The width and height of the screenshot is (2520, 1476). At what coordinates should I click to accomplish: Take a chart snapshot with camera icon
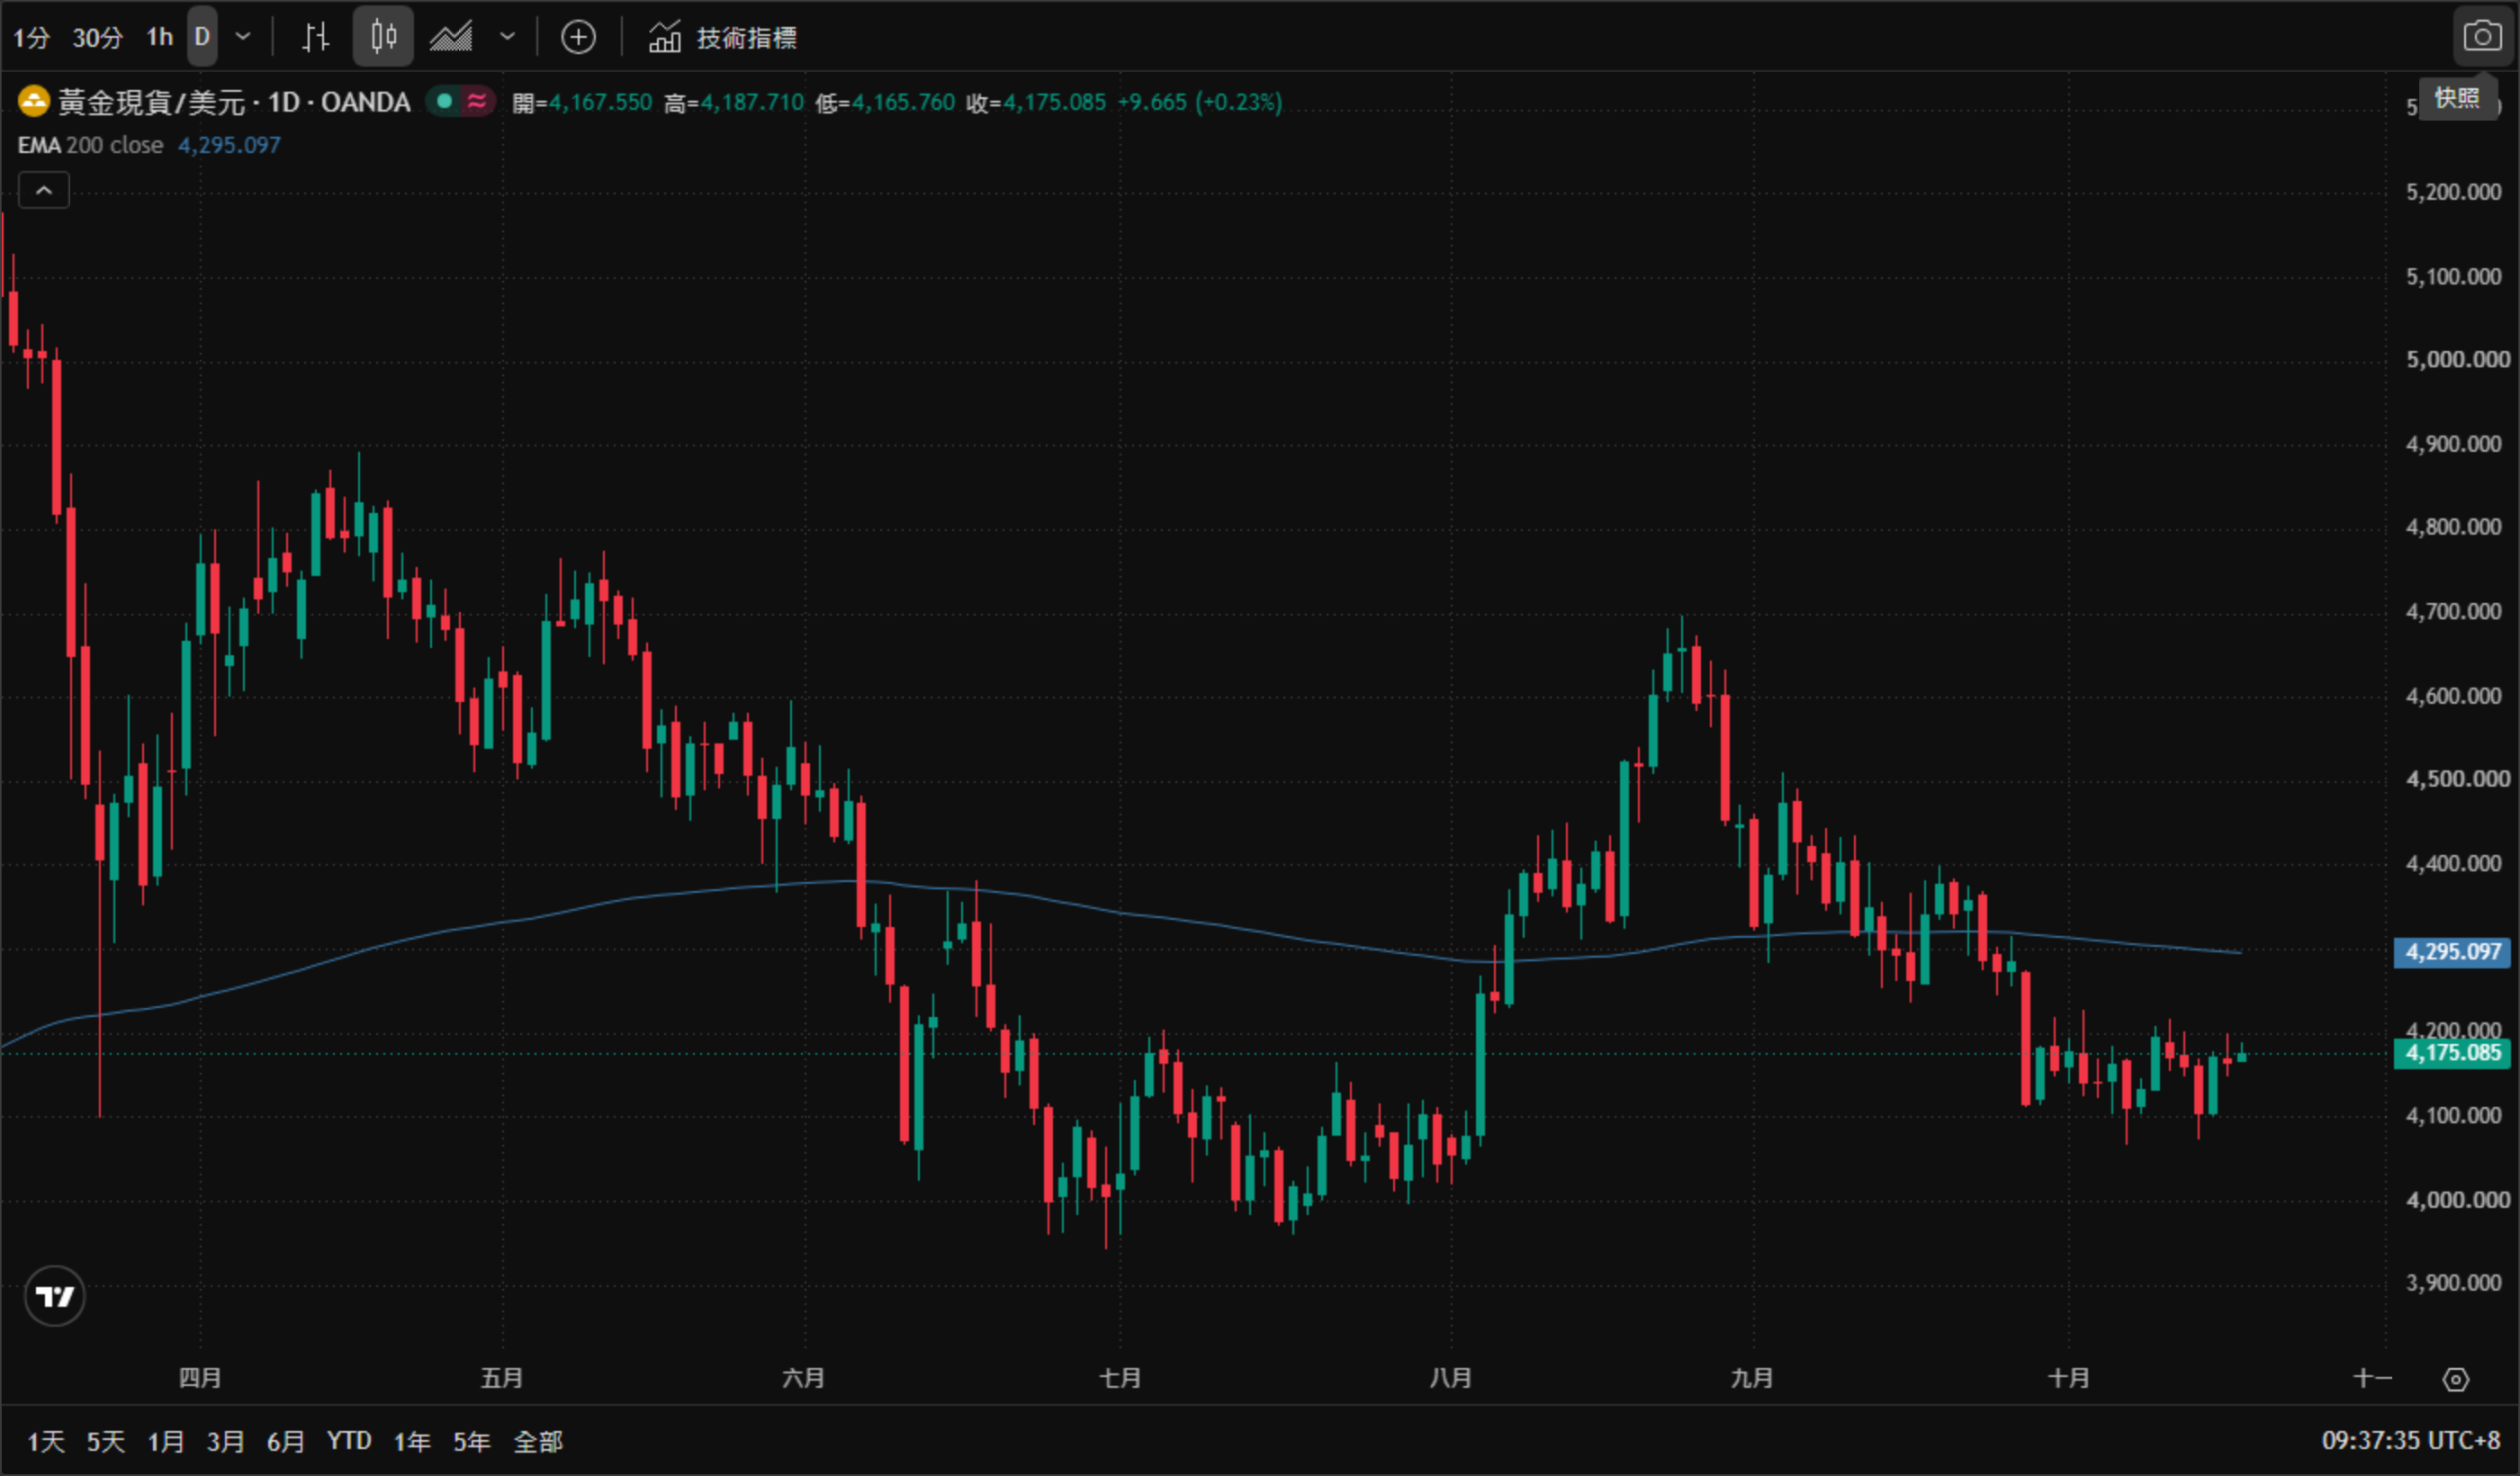point(2482,37)
